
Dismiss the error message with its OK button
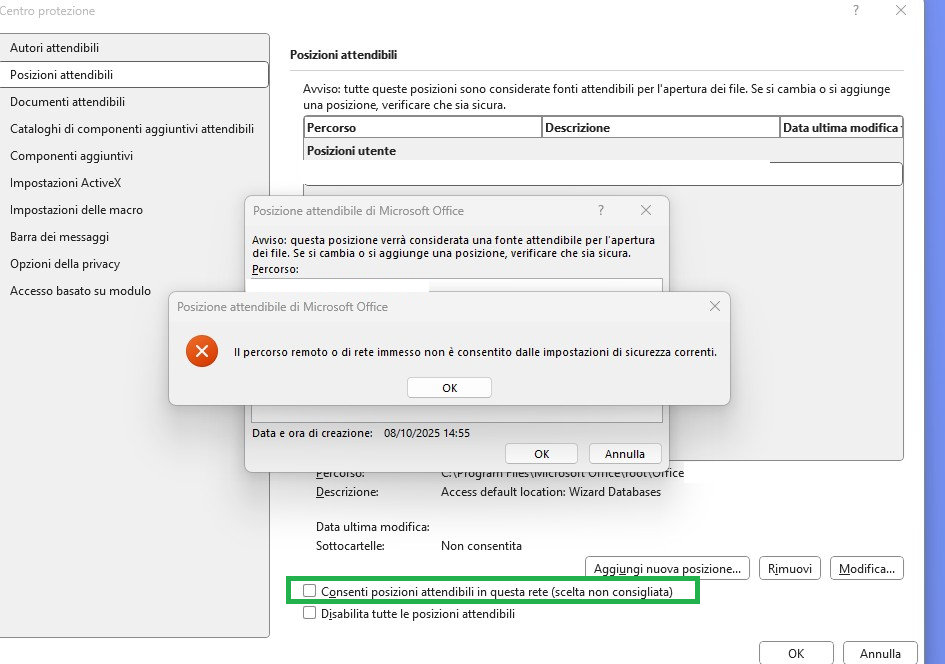tap(450, 387)
